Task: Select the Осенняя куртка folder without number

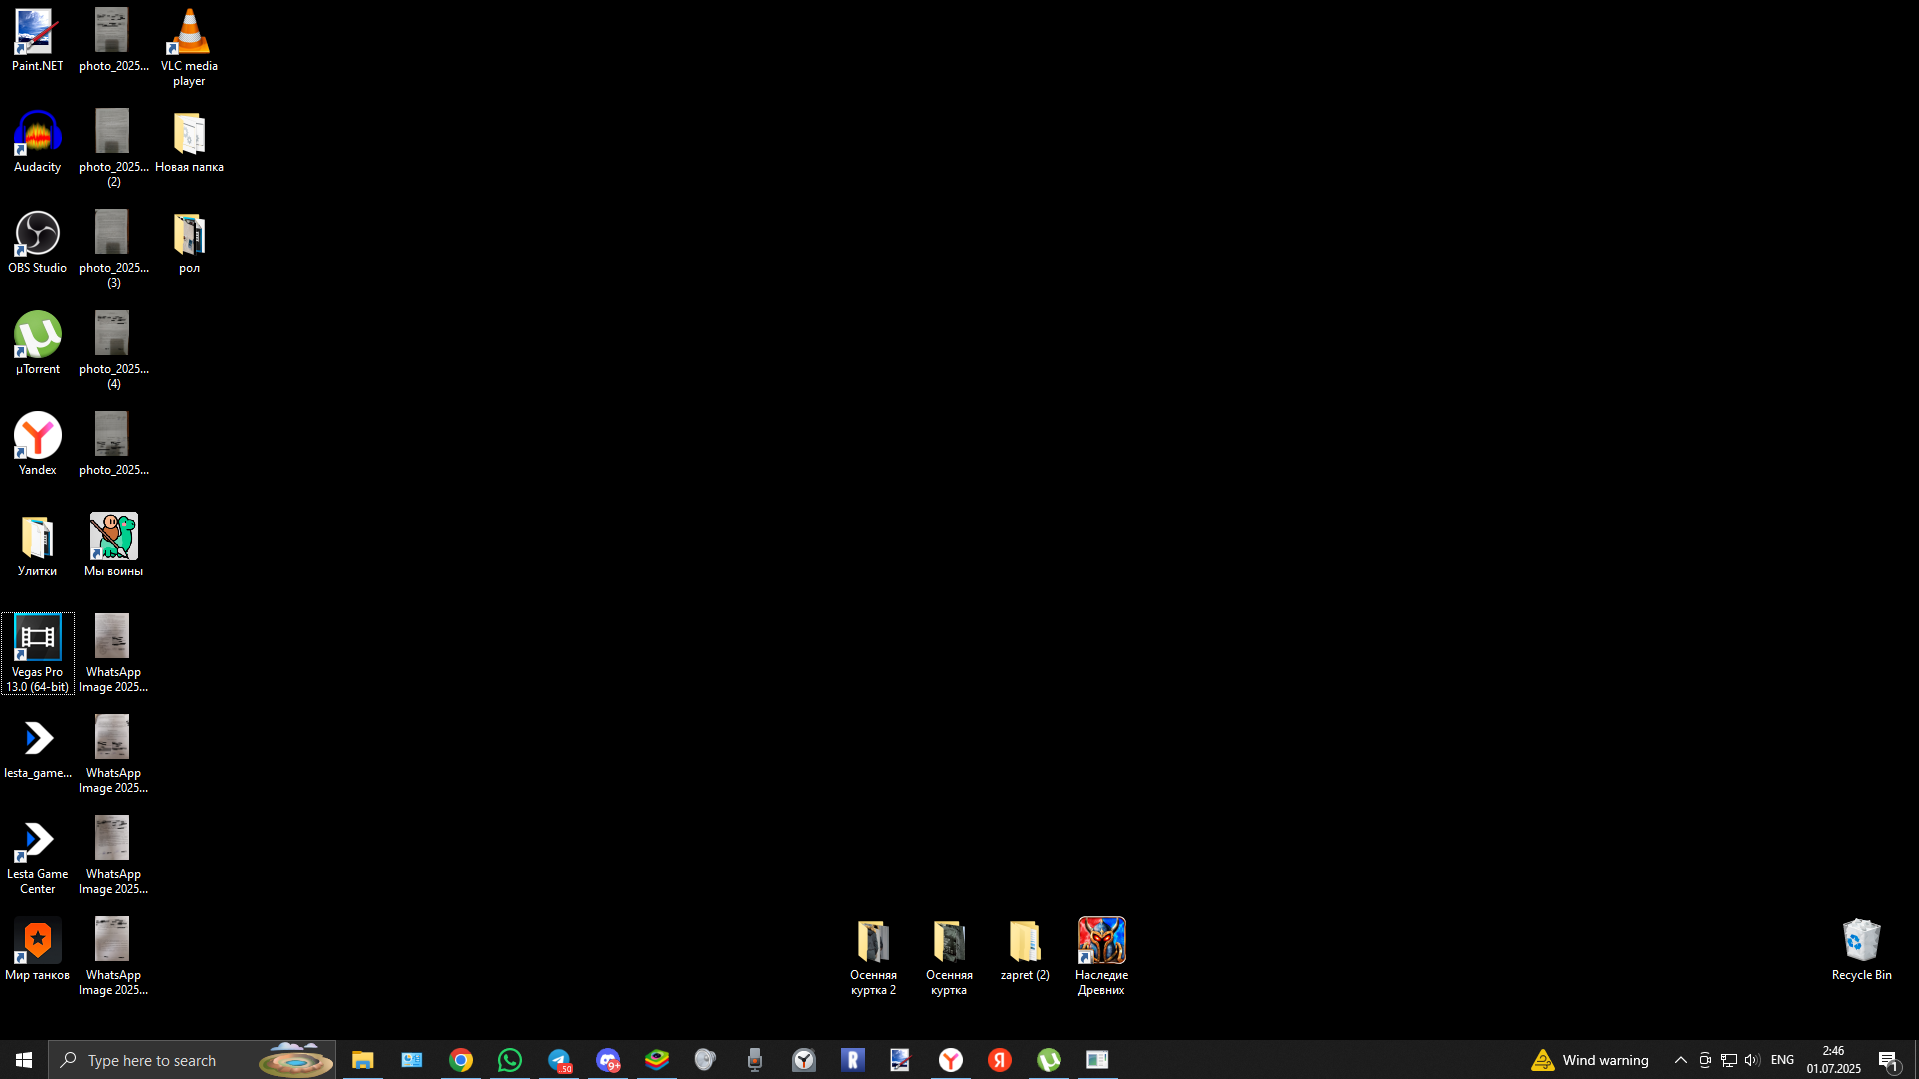Action: [949, 957]
